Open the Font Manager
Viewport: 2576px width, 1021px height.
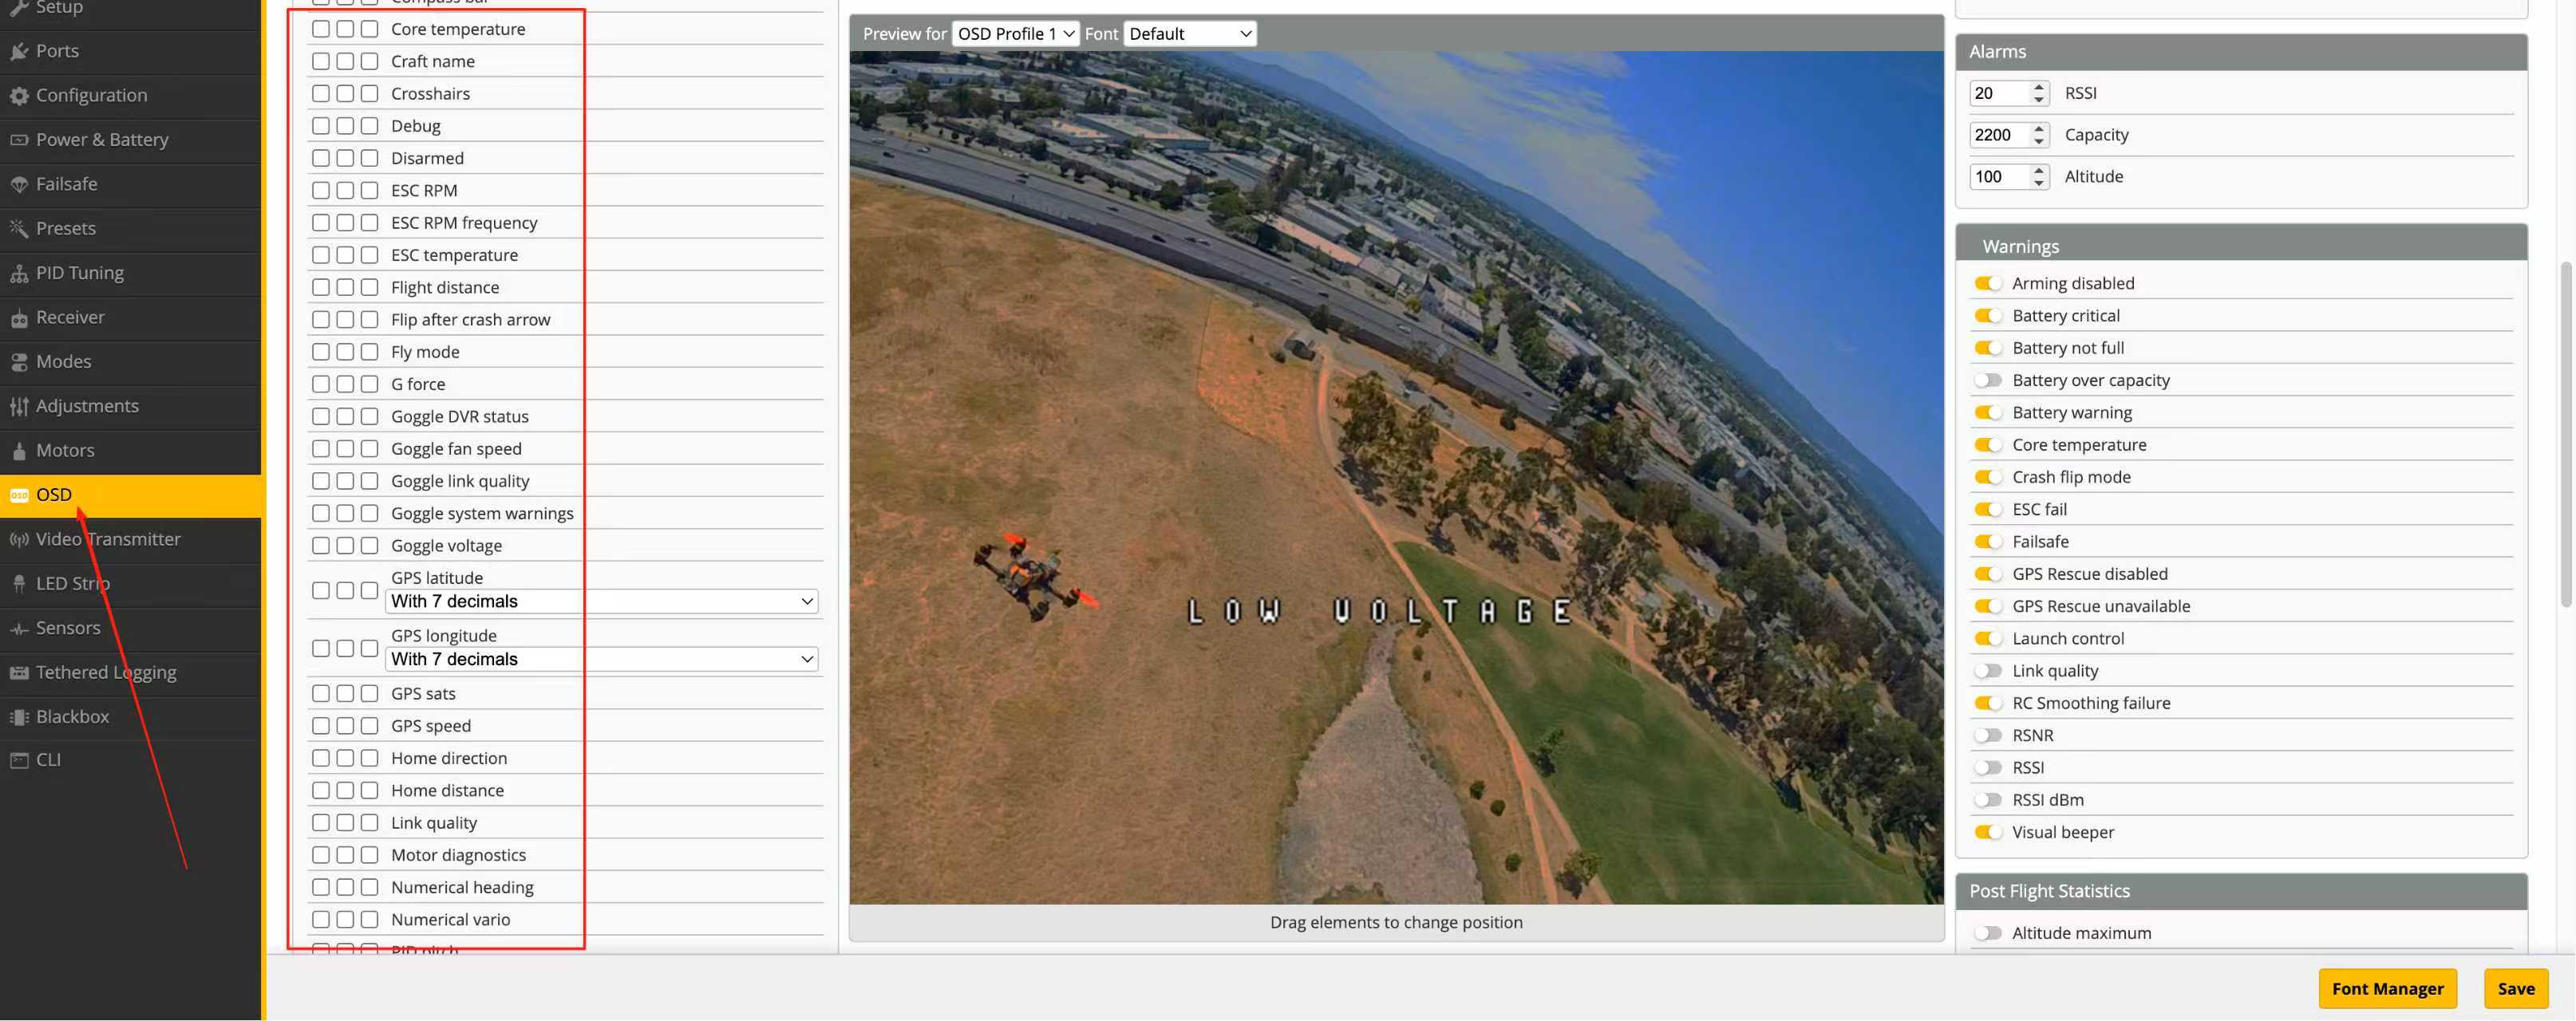pos(2386,988)
